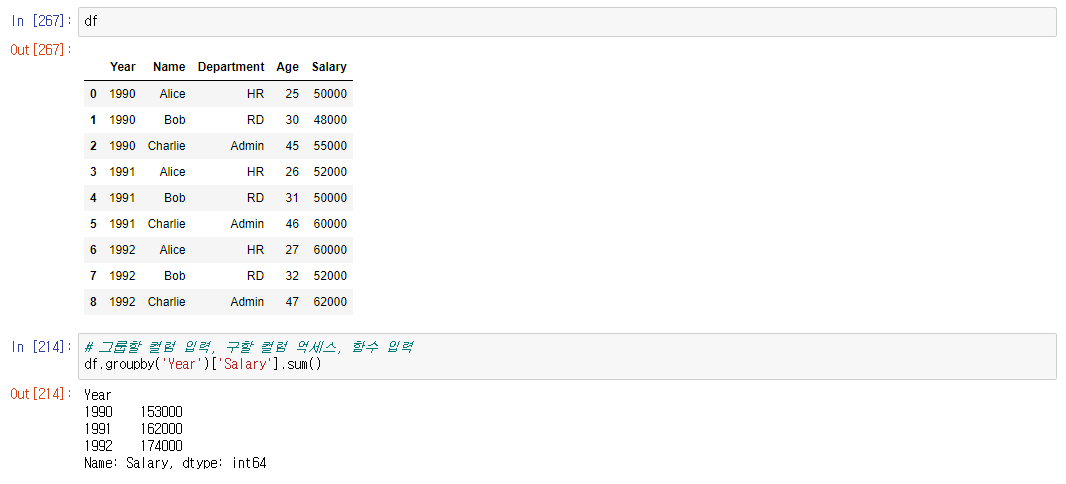Click Charlie's 60000 salary in row 5
Viewport: 1066px width, 484px height.
(x=330, y=224)
